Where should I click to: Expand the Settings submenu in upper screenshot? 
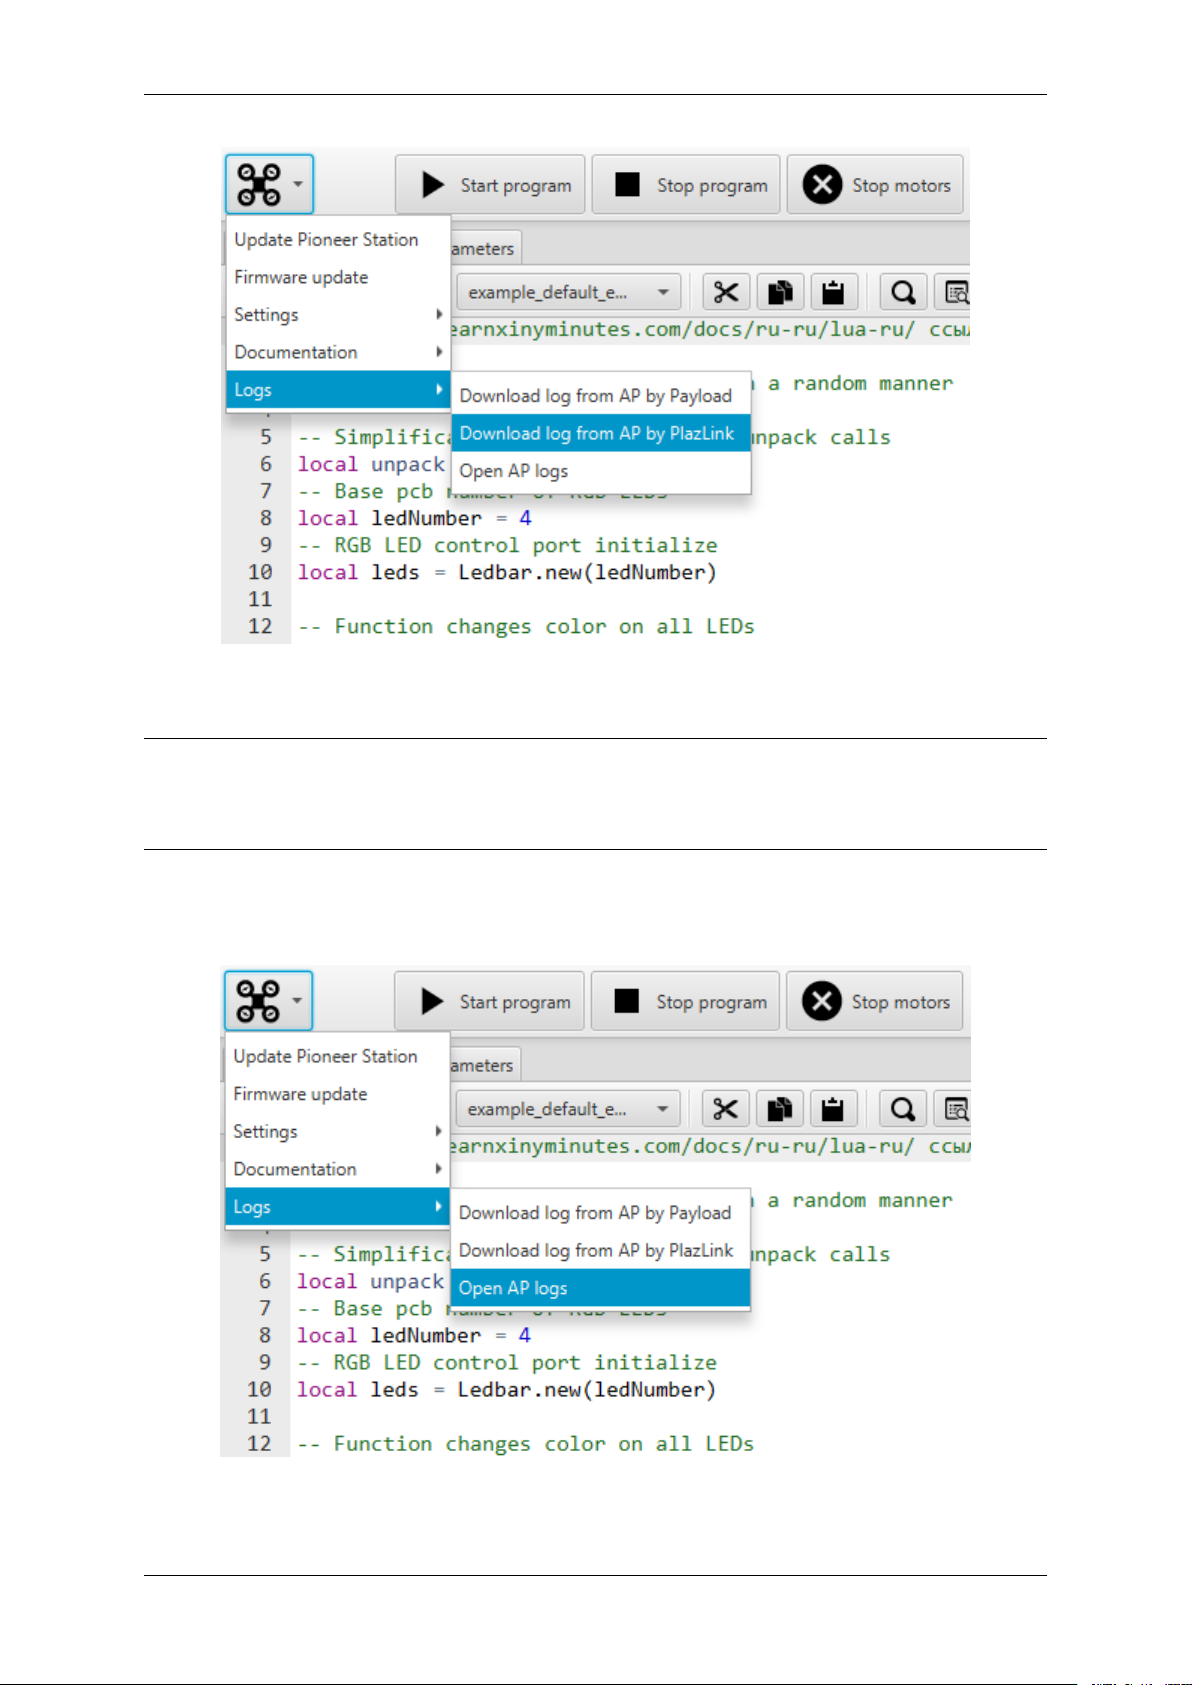point(338,315)
